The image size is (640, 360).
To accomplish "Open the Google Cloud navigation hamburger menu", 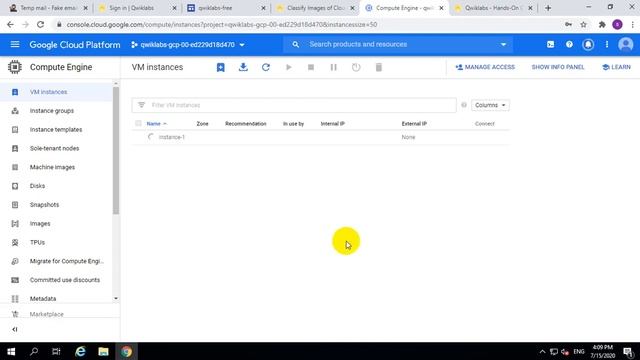I will tap(15, 44).
